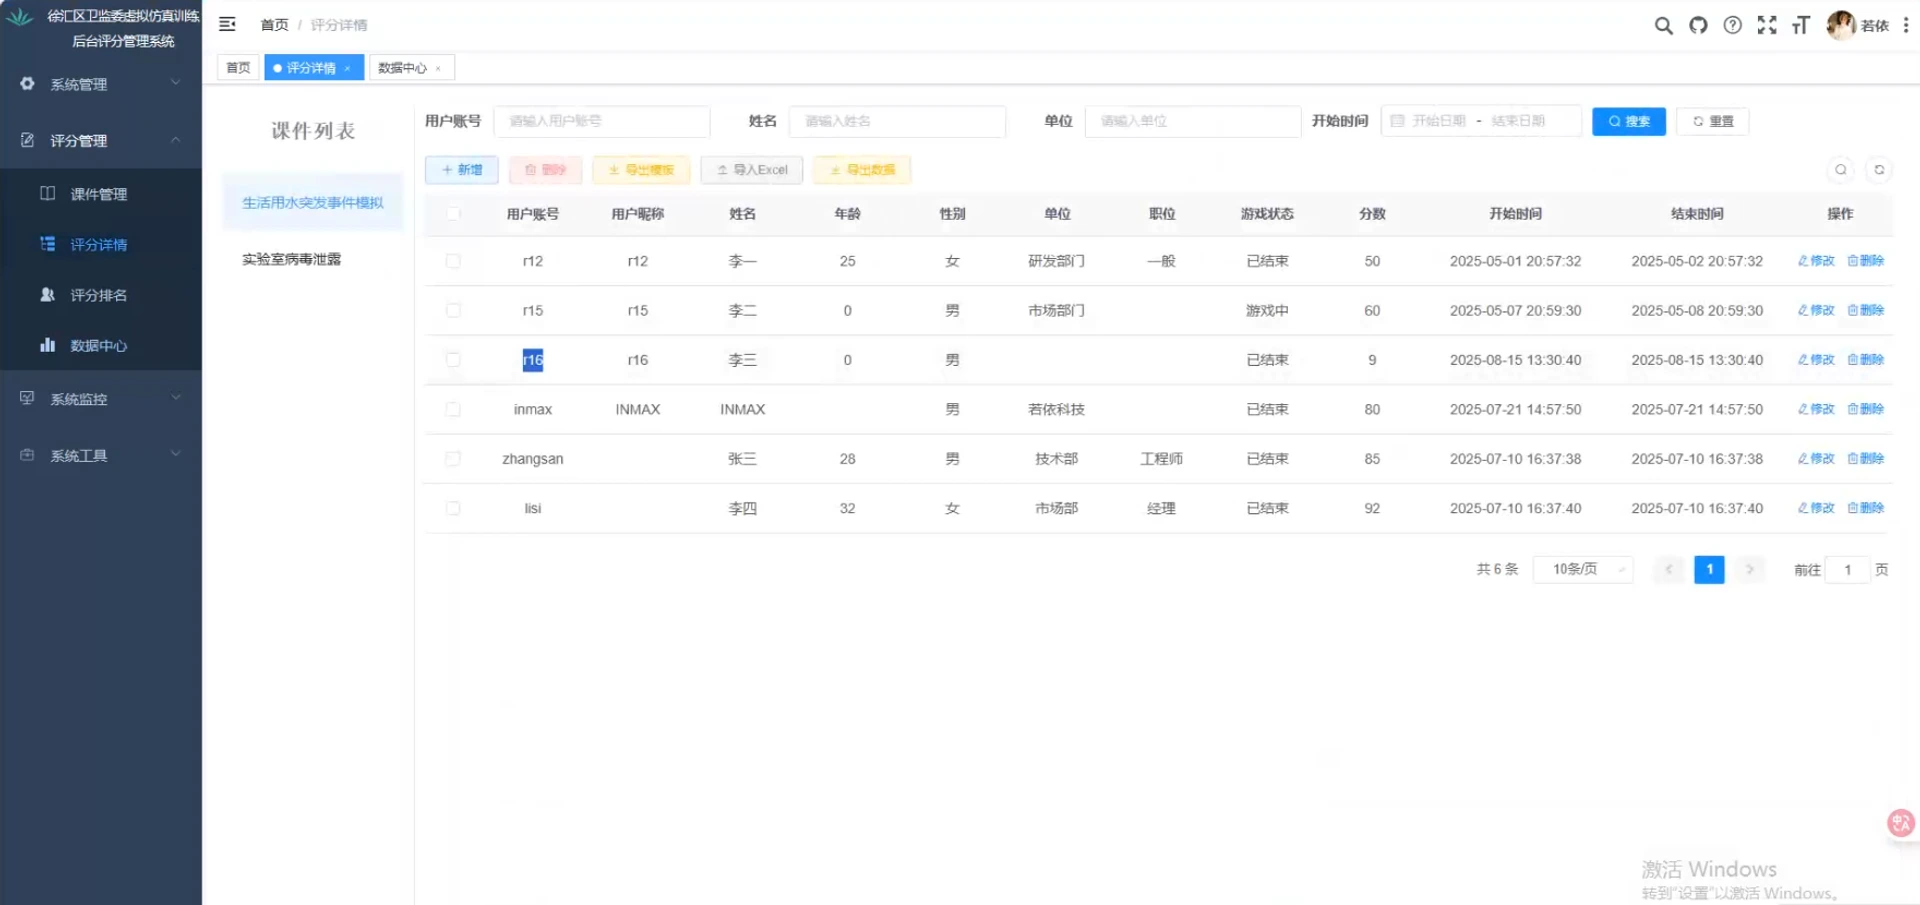Screen dimensions: 1920x905
Task: Click 修改 for the r12 row
Action: point(1816,261)
